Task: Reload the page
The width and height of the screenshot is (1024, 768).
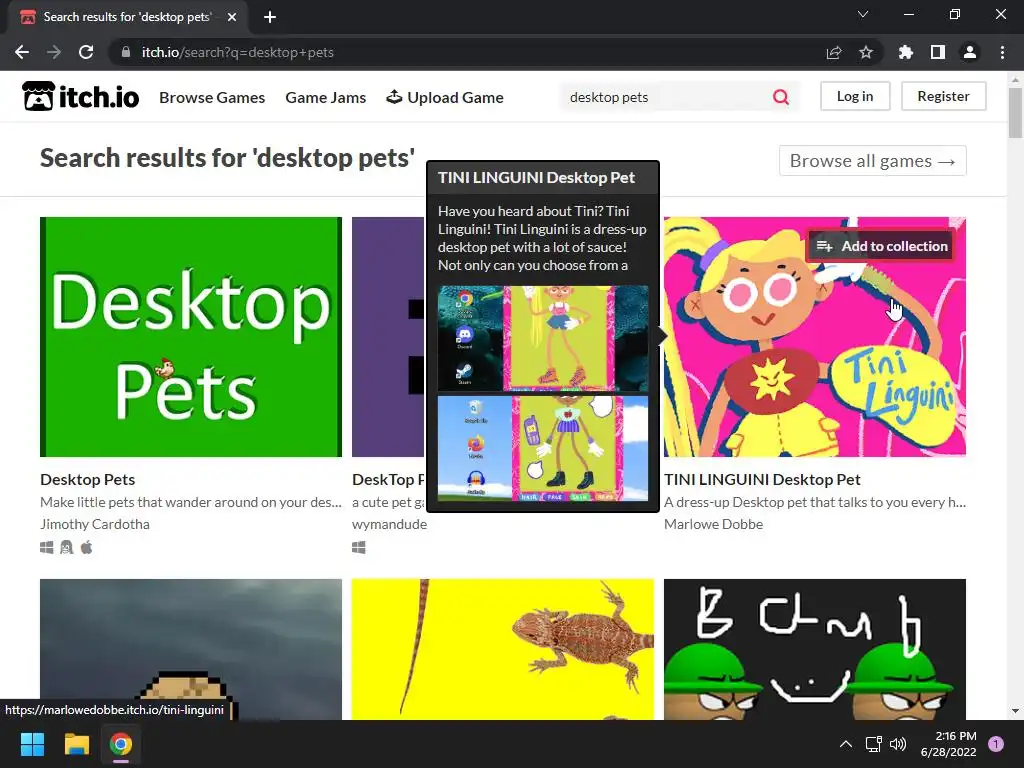Action: pyautogui.click(x=86, y=52)
